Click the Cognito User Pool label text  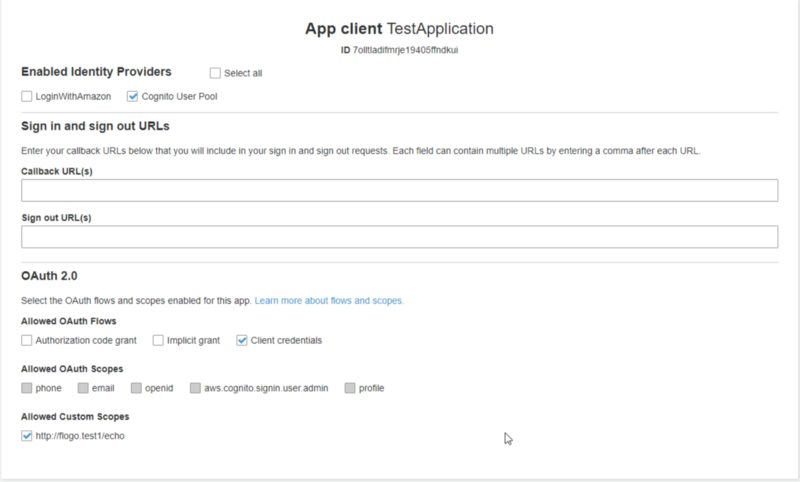click(x=180, y=96)
